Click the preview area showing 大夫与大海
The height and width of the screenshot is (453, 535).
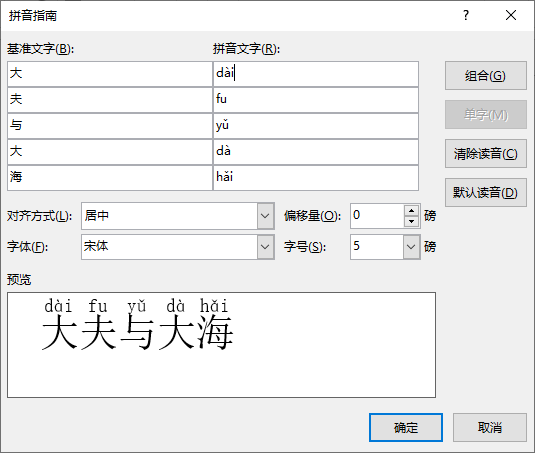pyautogui.click(x=221, y=345)
